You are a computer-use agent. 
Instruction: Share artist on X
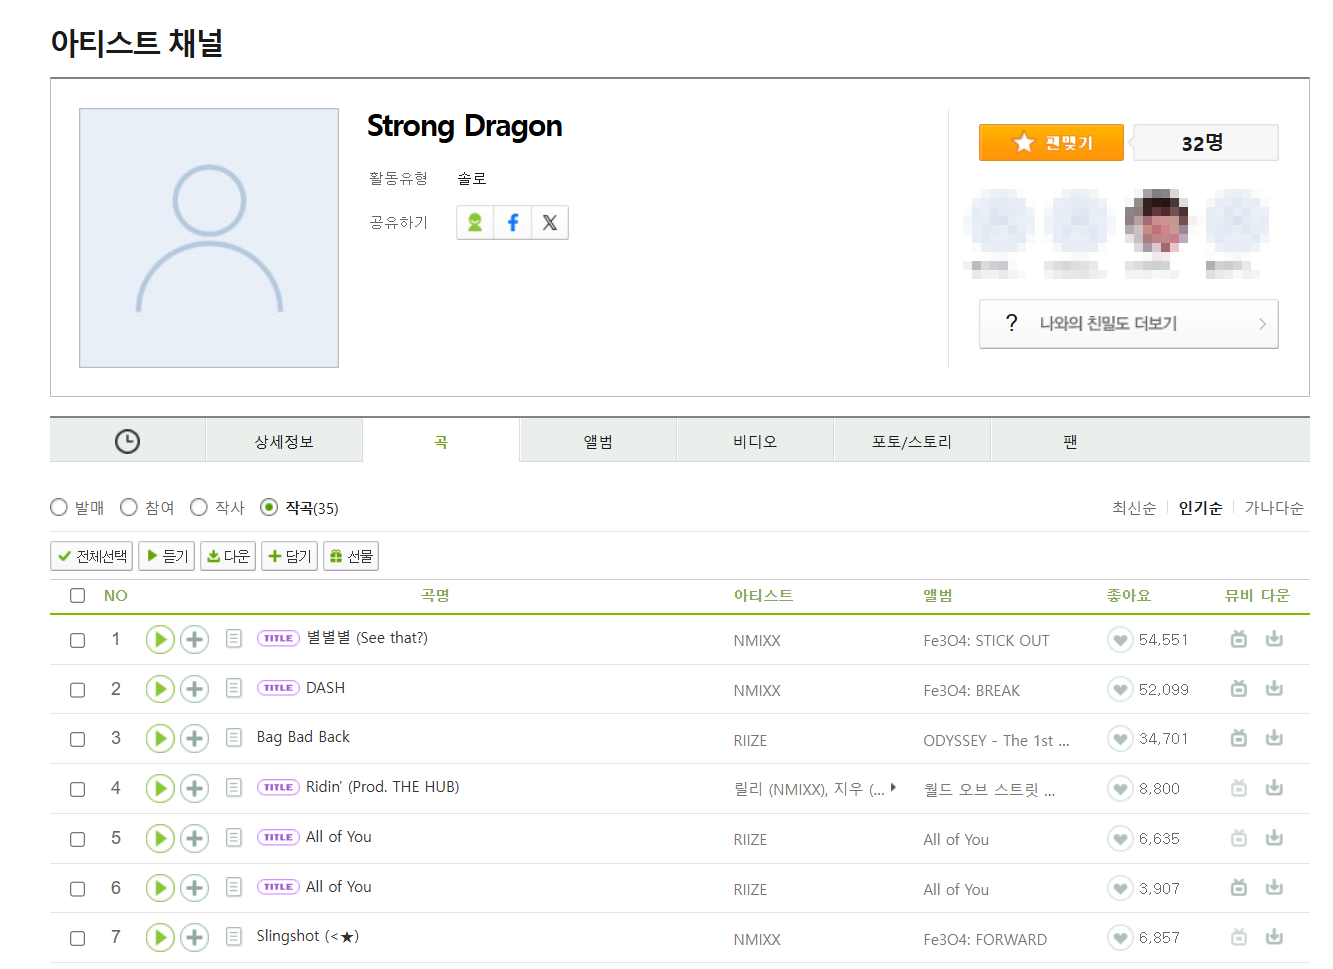coord(549,223)
